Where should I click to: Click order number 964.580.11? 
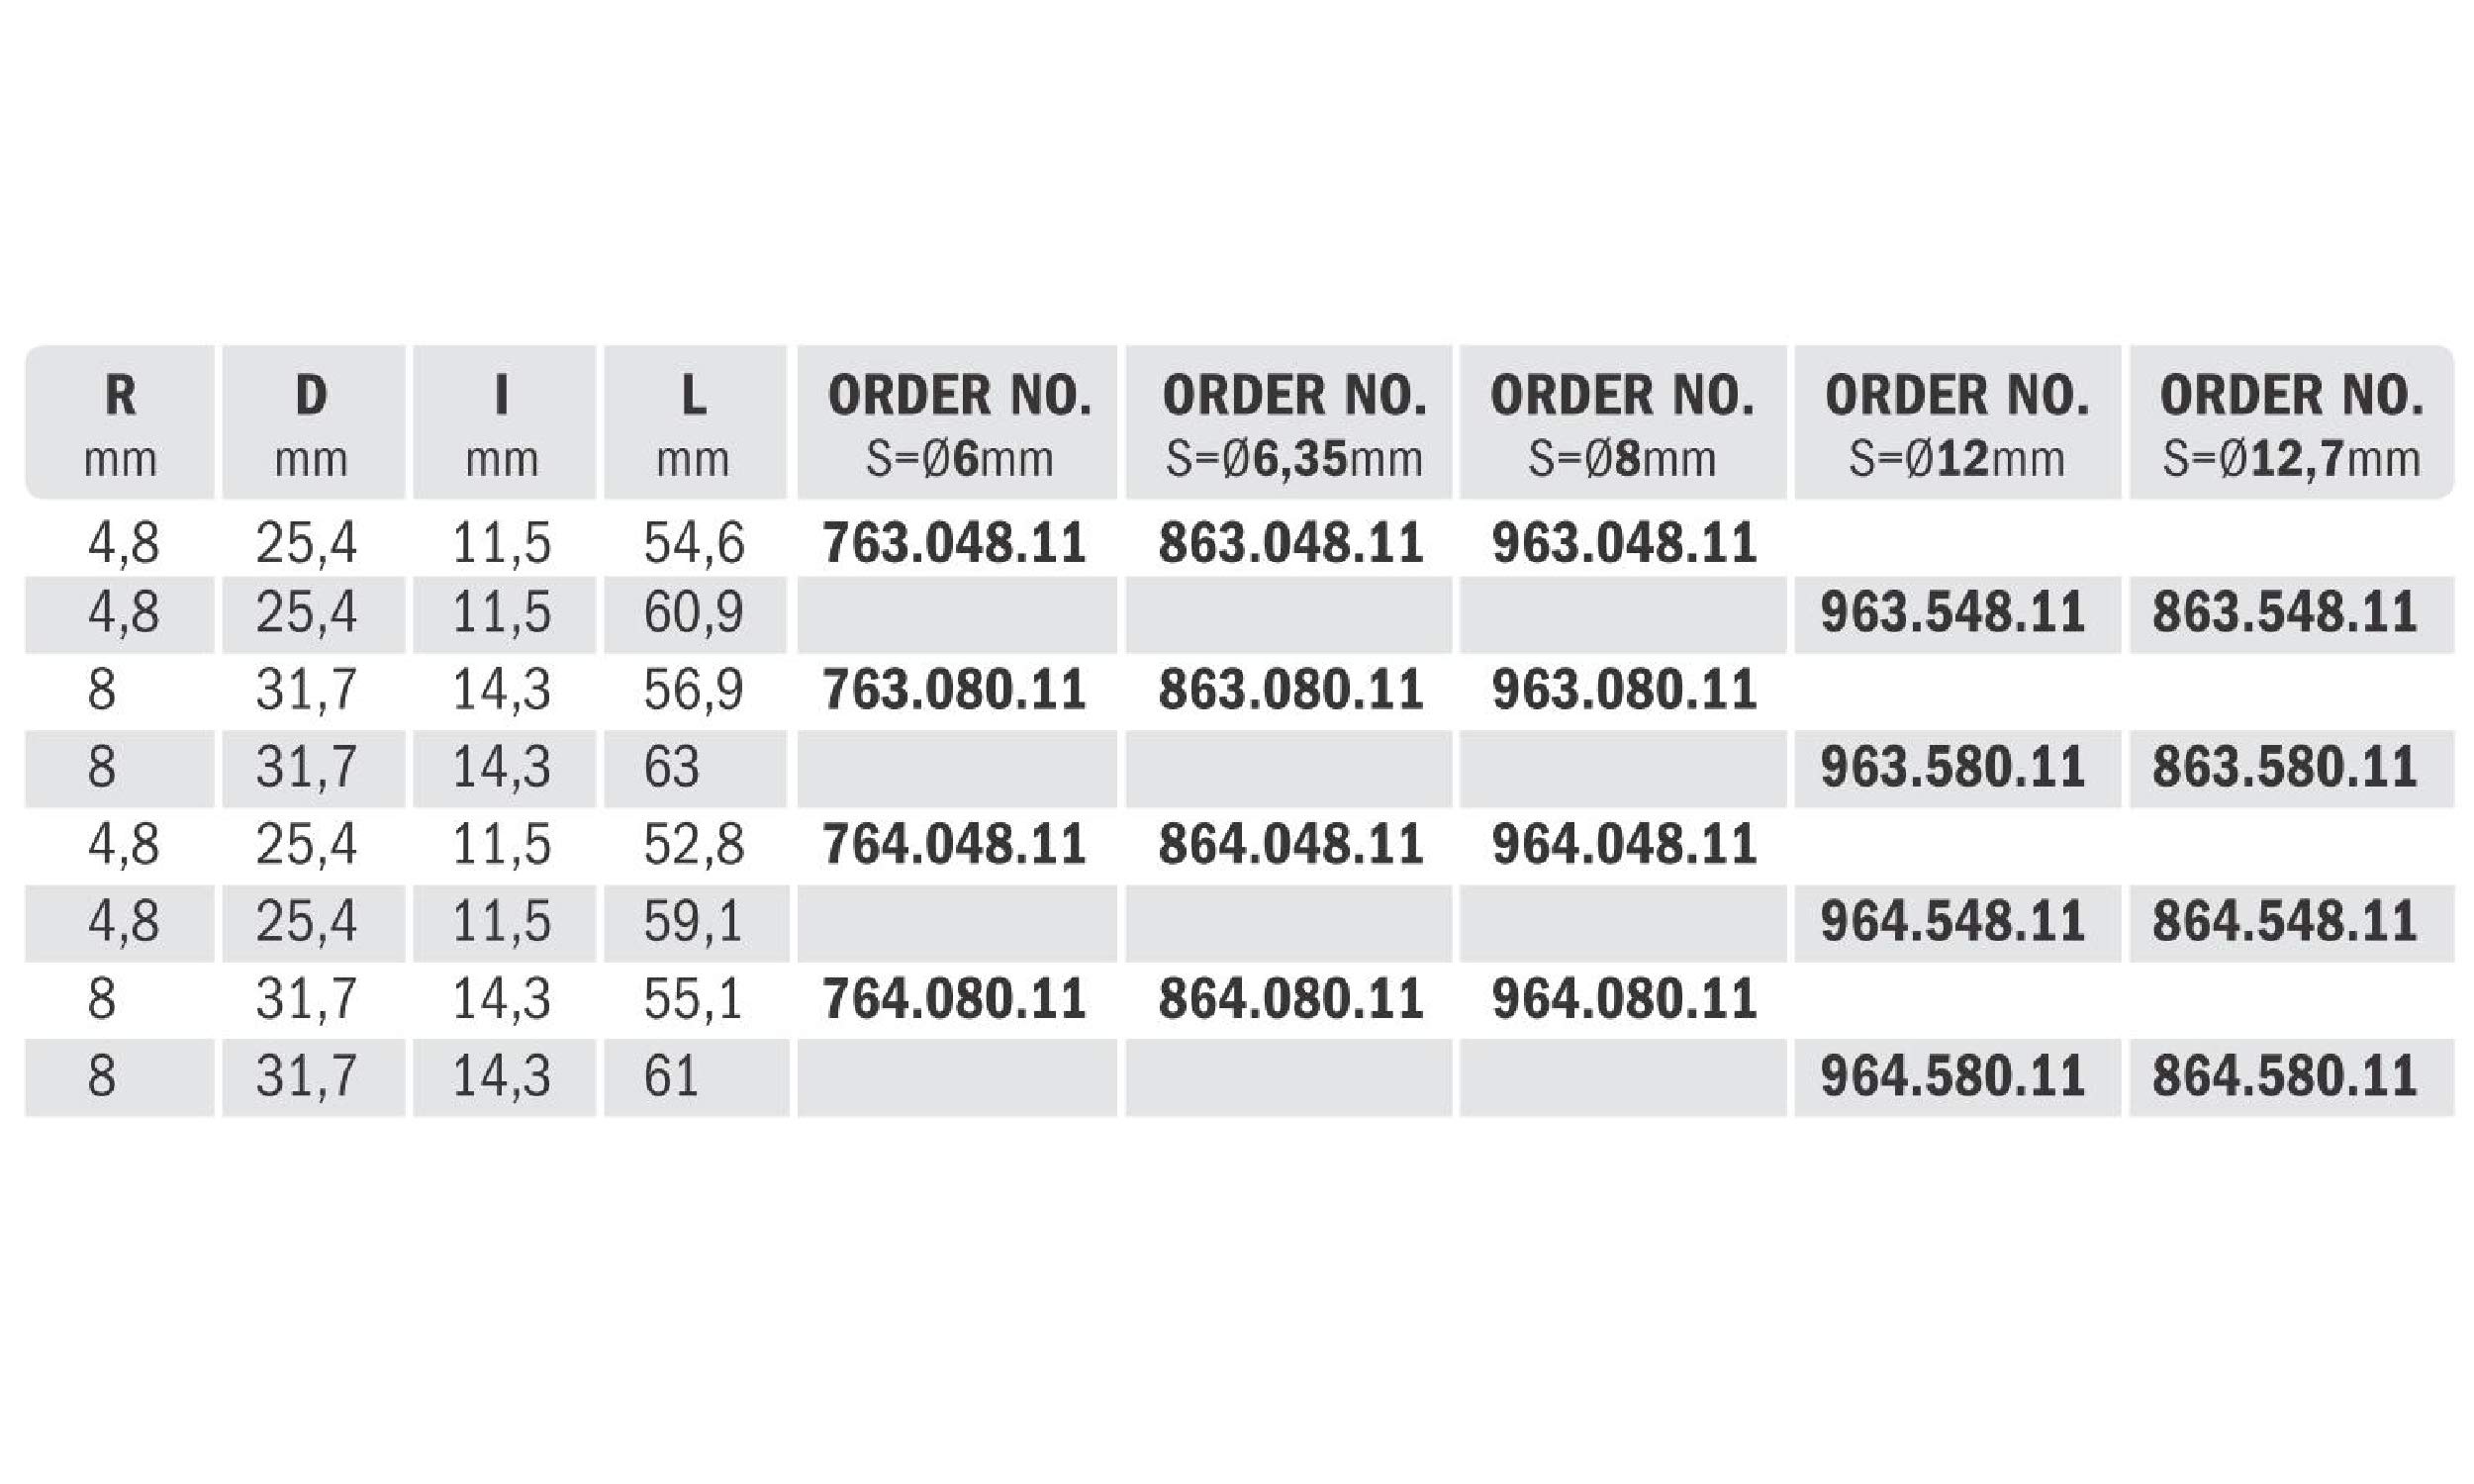click(x=1952, y=1077)
